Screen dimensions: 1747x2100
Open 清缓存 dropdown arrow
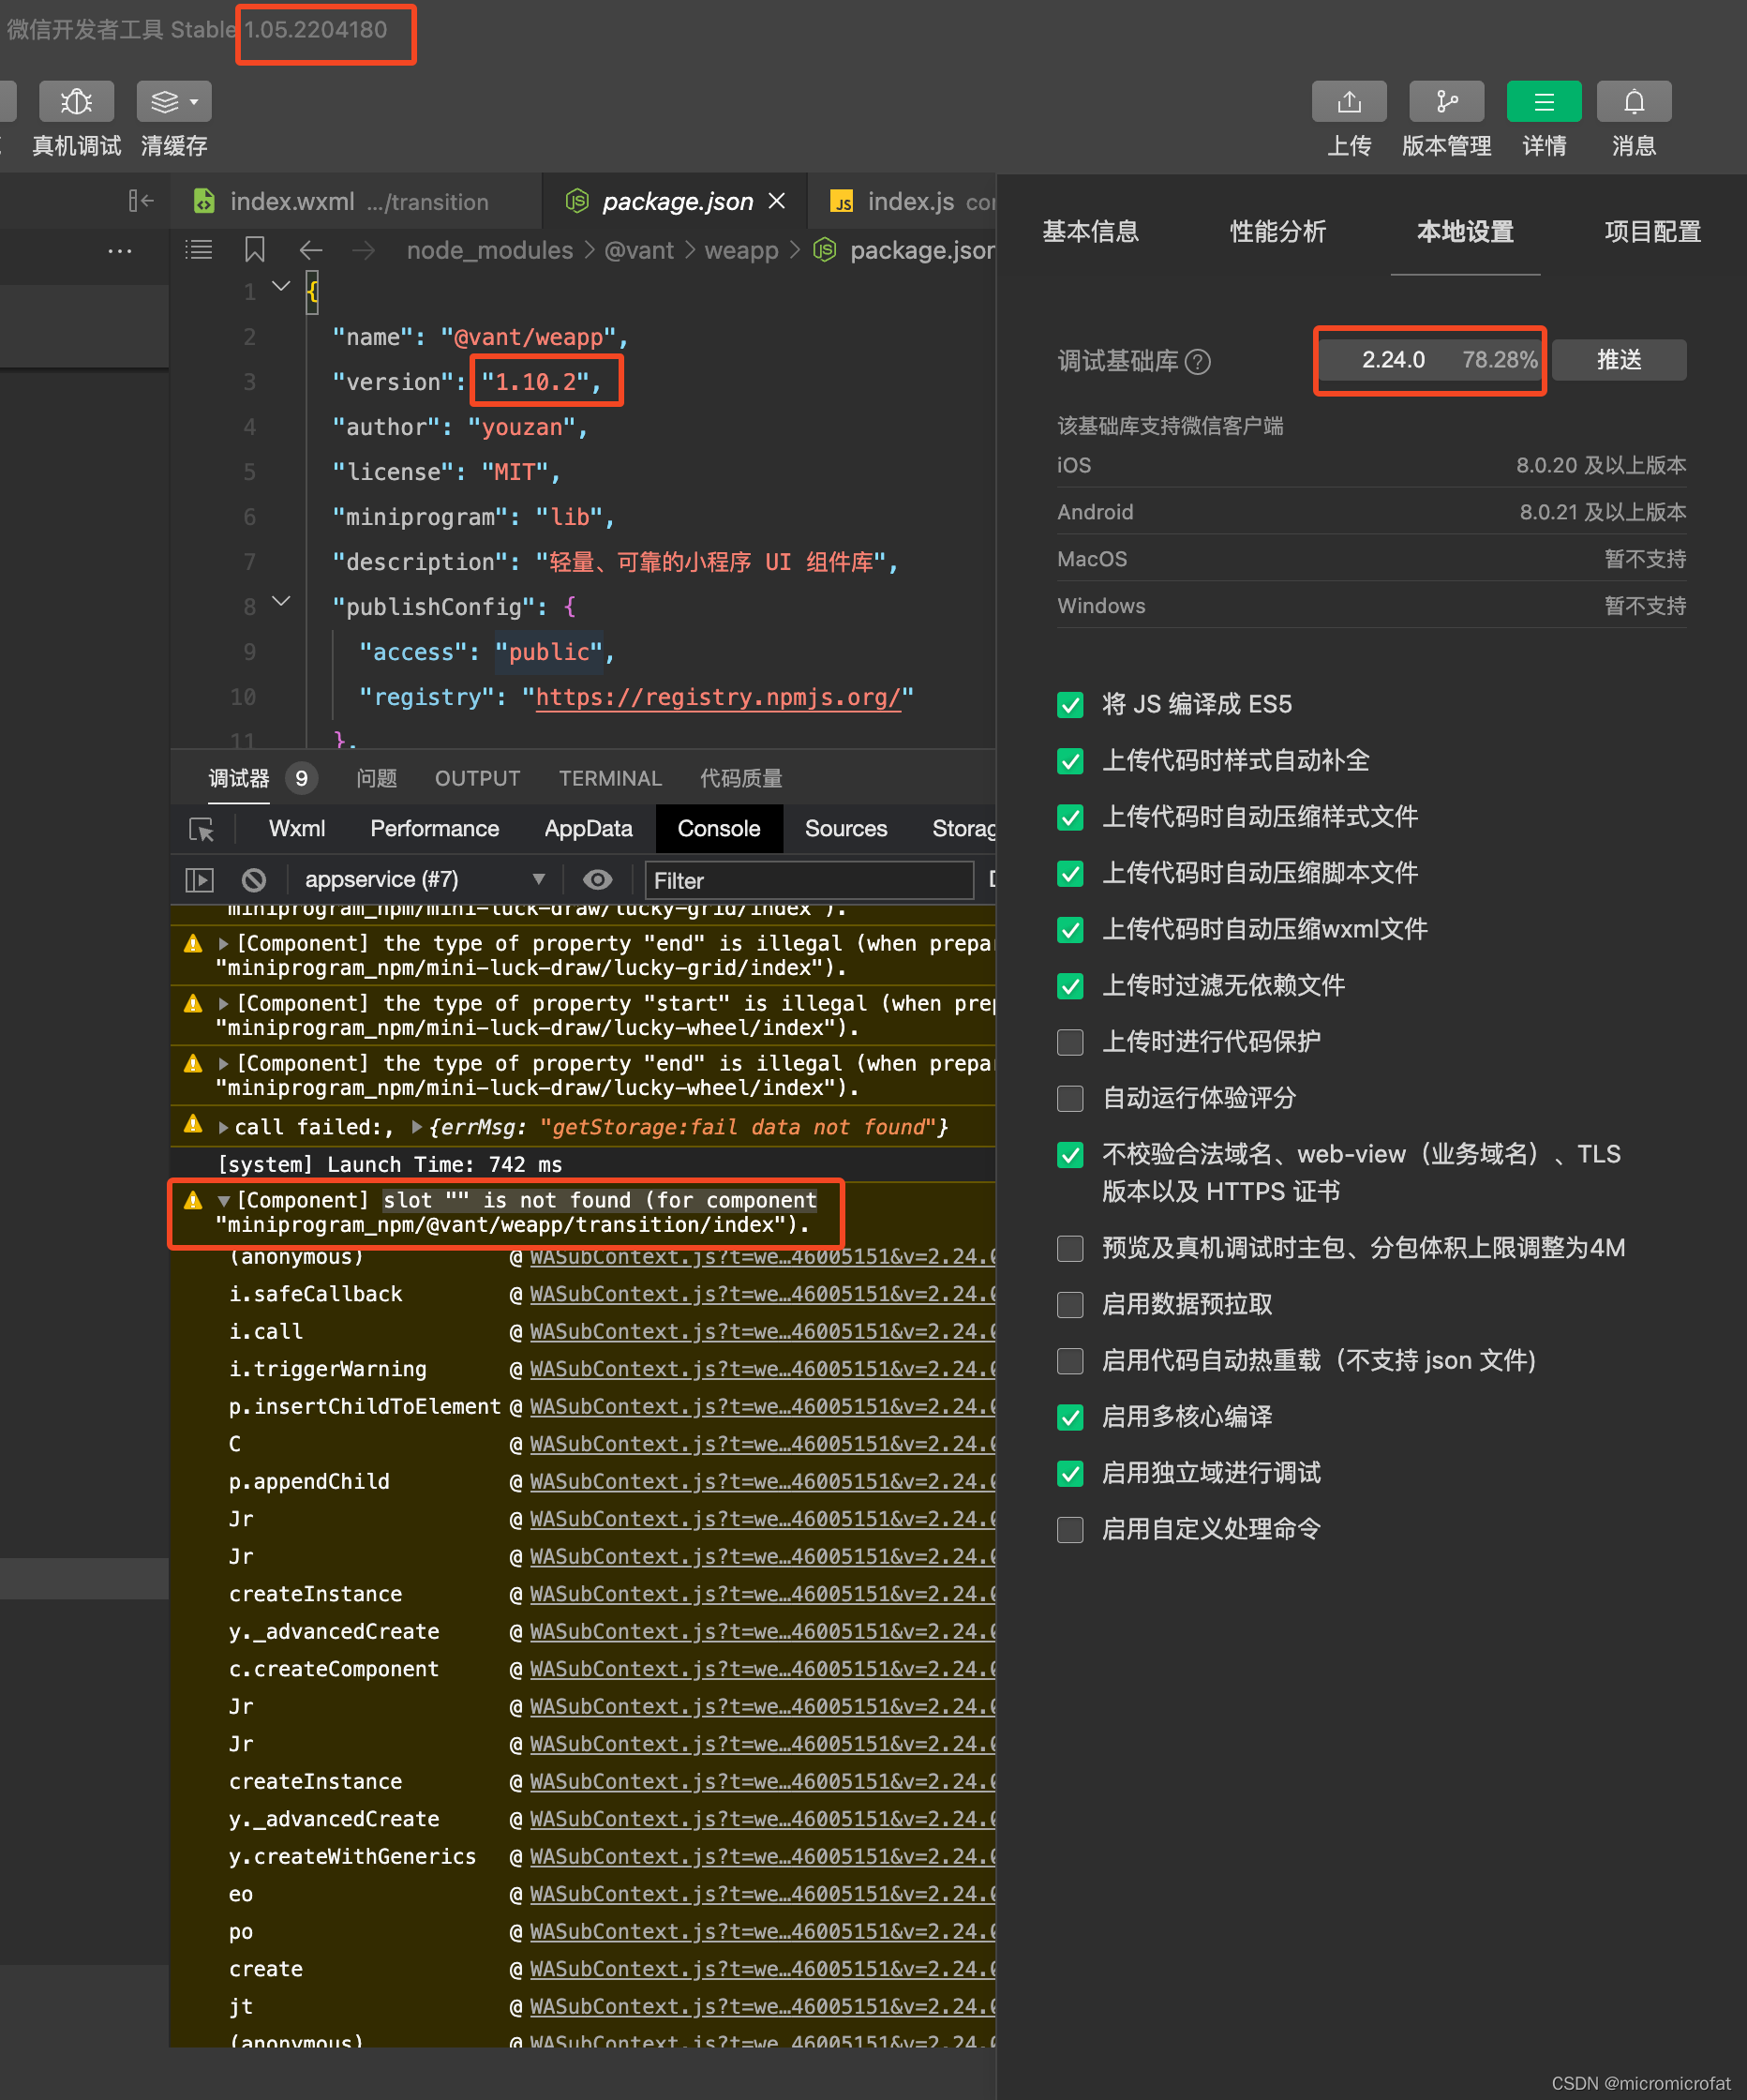(x=194, y=102)
